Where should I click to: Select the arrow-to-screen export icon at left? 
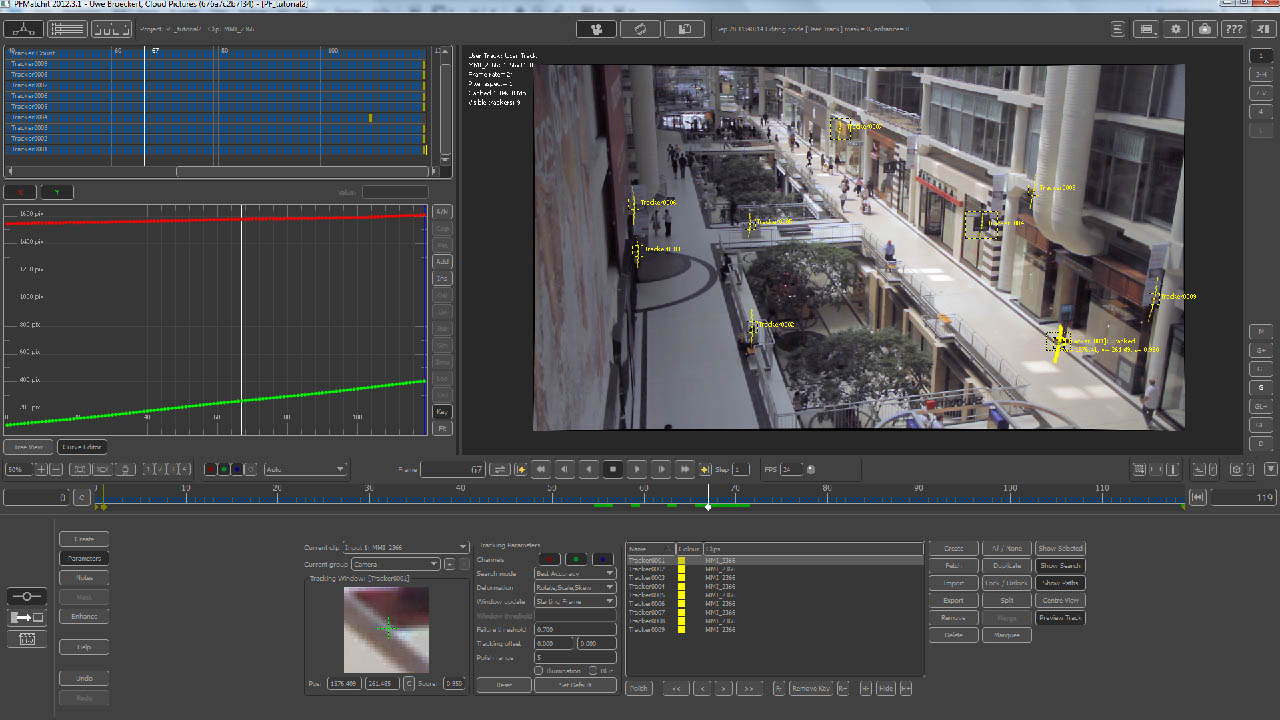(27, 618)
